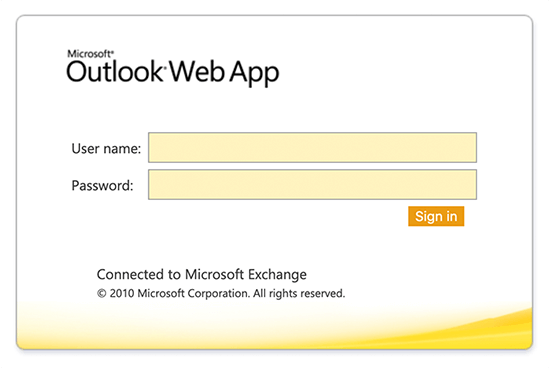Click the word "in" on Sign in button
This screenshot has width=550, height=368.
click(x=452, y=216)
